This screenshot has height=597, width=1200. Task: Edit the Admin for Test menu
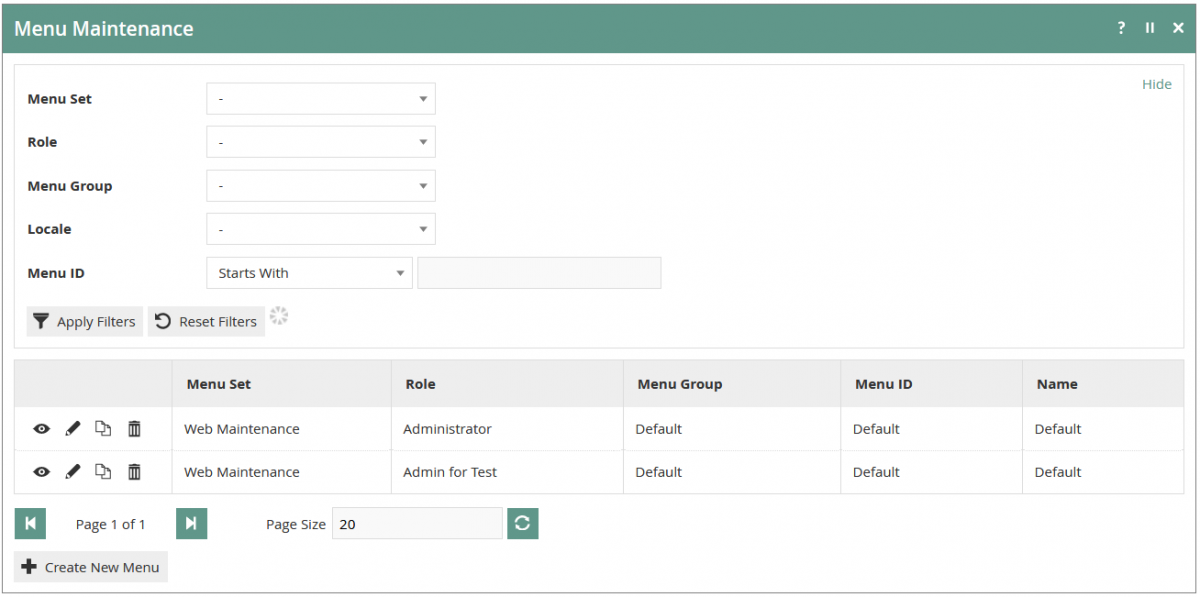click(72, 471)
